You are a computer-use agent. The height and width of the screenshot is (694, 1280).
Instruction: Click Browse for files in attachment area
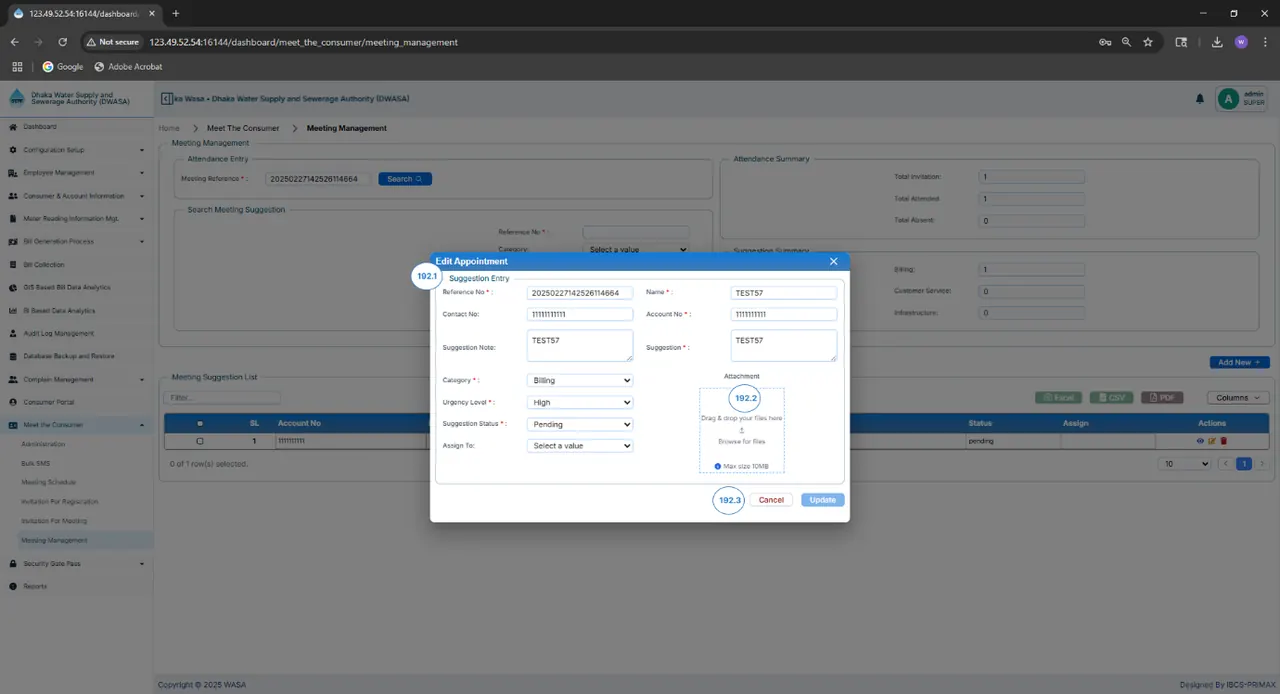[742, 441]
